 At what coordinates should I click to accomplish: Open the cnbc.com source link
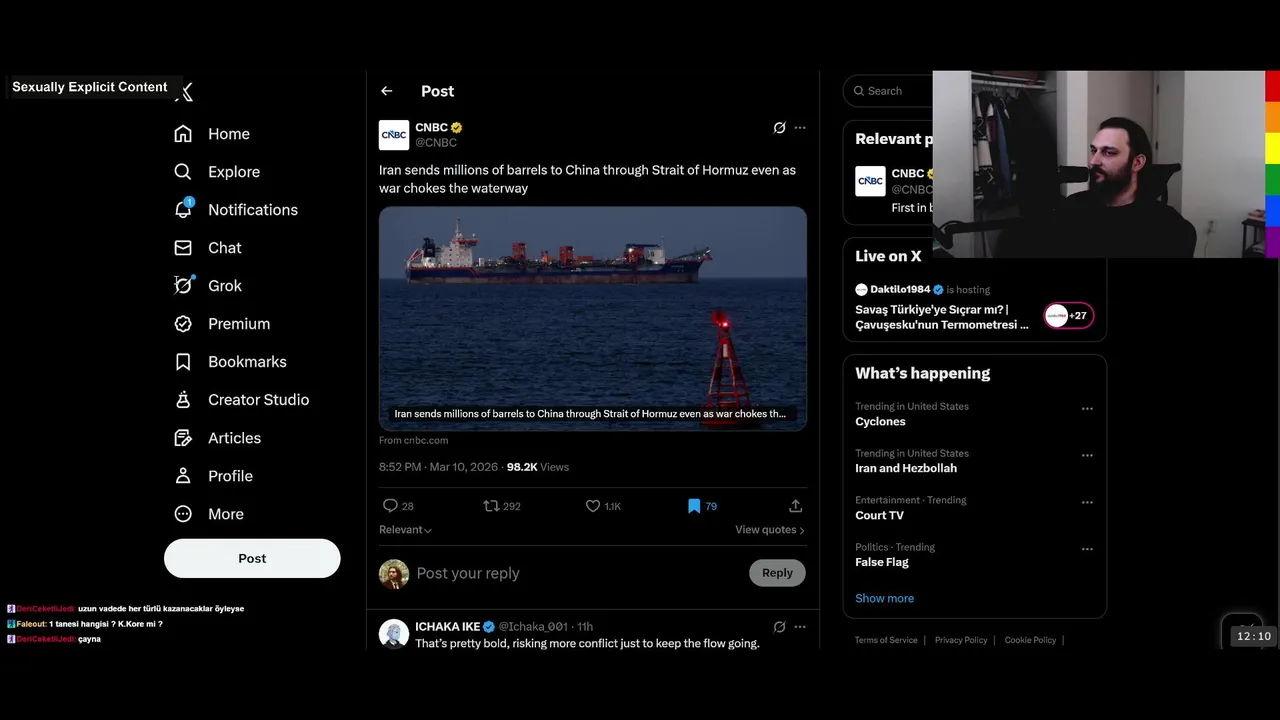tap(413, 441)
